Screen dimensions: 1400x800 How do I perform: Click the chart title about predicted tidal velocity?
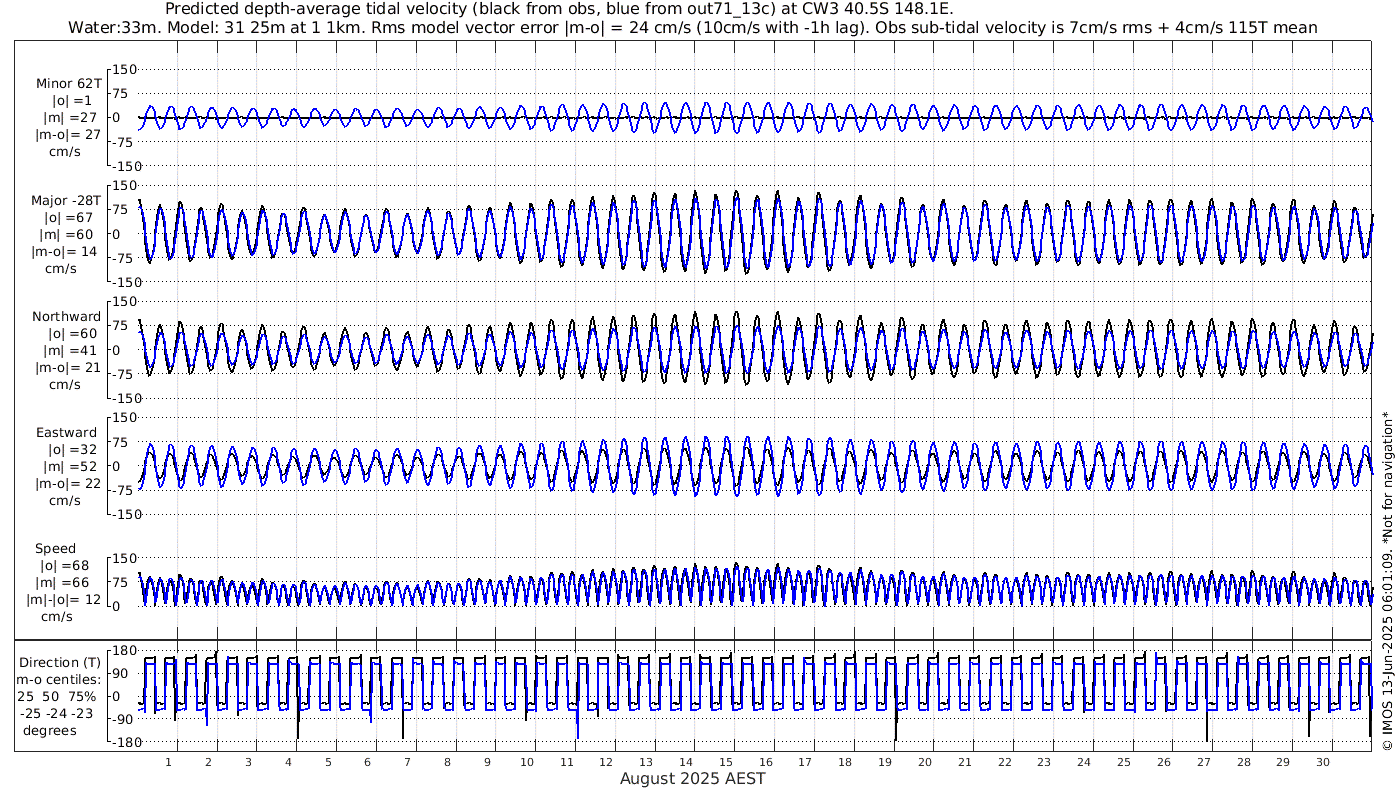[559, 9]
